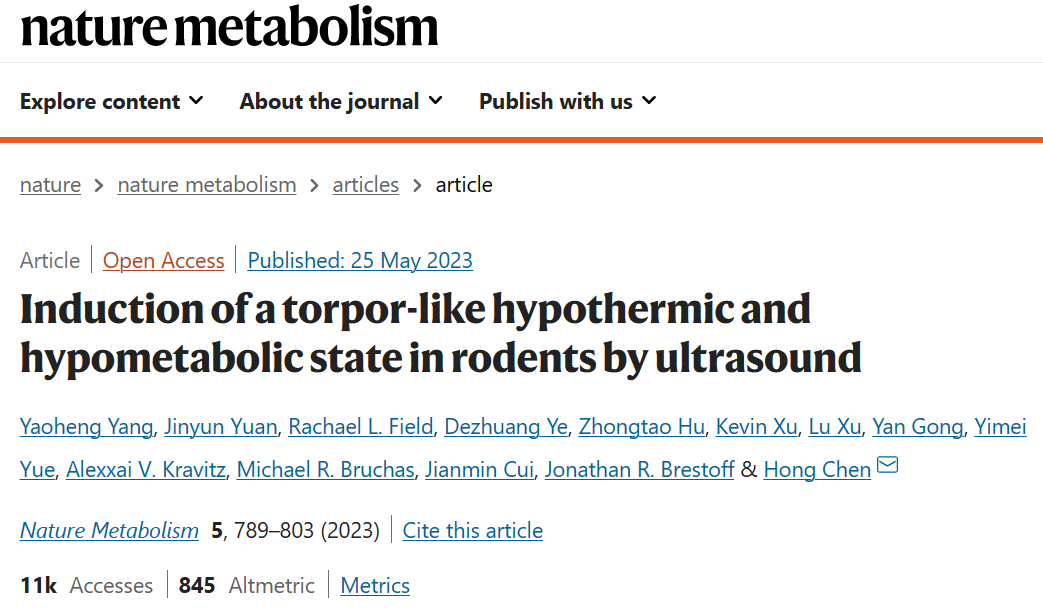Image resolution: width=1043 pixels, height=614 pixels.
Task: Open the article Metrics link
Action: click(375, 586)
